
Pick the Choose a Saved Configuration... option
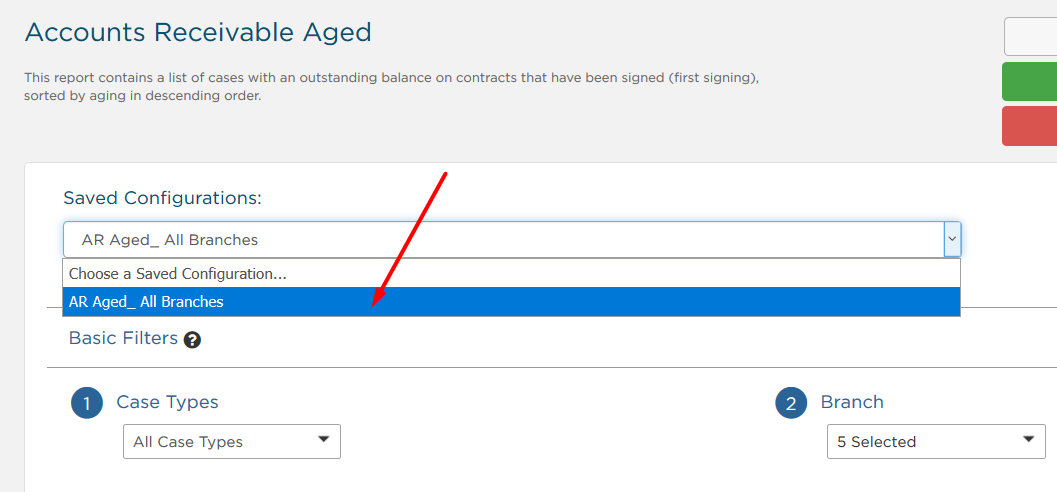tap(511, 274)
